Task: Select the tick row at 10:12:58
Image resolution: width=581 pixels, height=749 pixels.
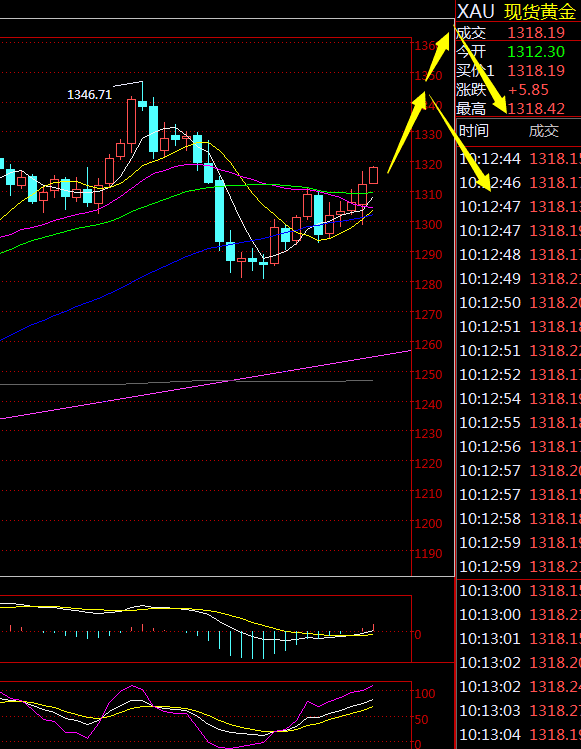Action: point(519,518)
